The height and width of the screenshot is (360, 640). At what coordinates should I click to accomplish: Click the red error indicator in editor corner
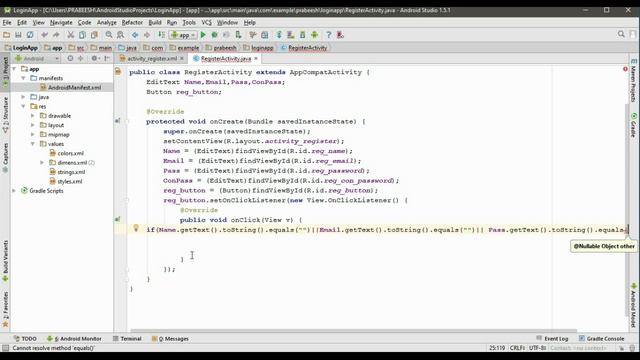click(625, 69)
